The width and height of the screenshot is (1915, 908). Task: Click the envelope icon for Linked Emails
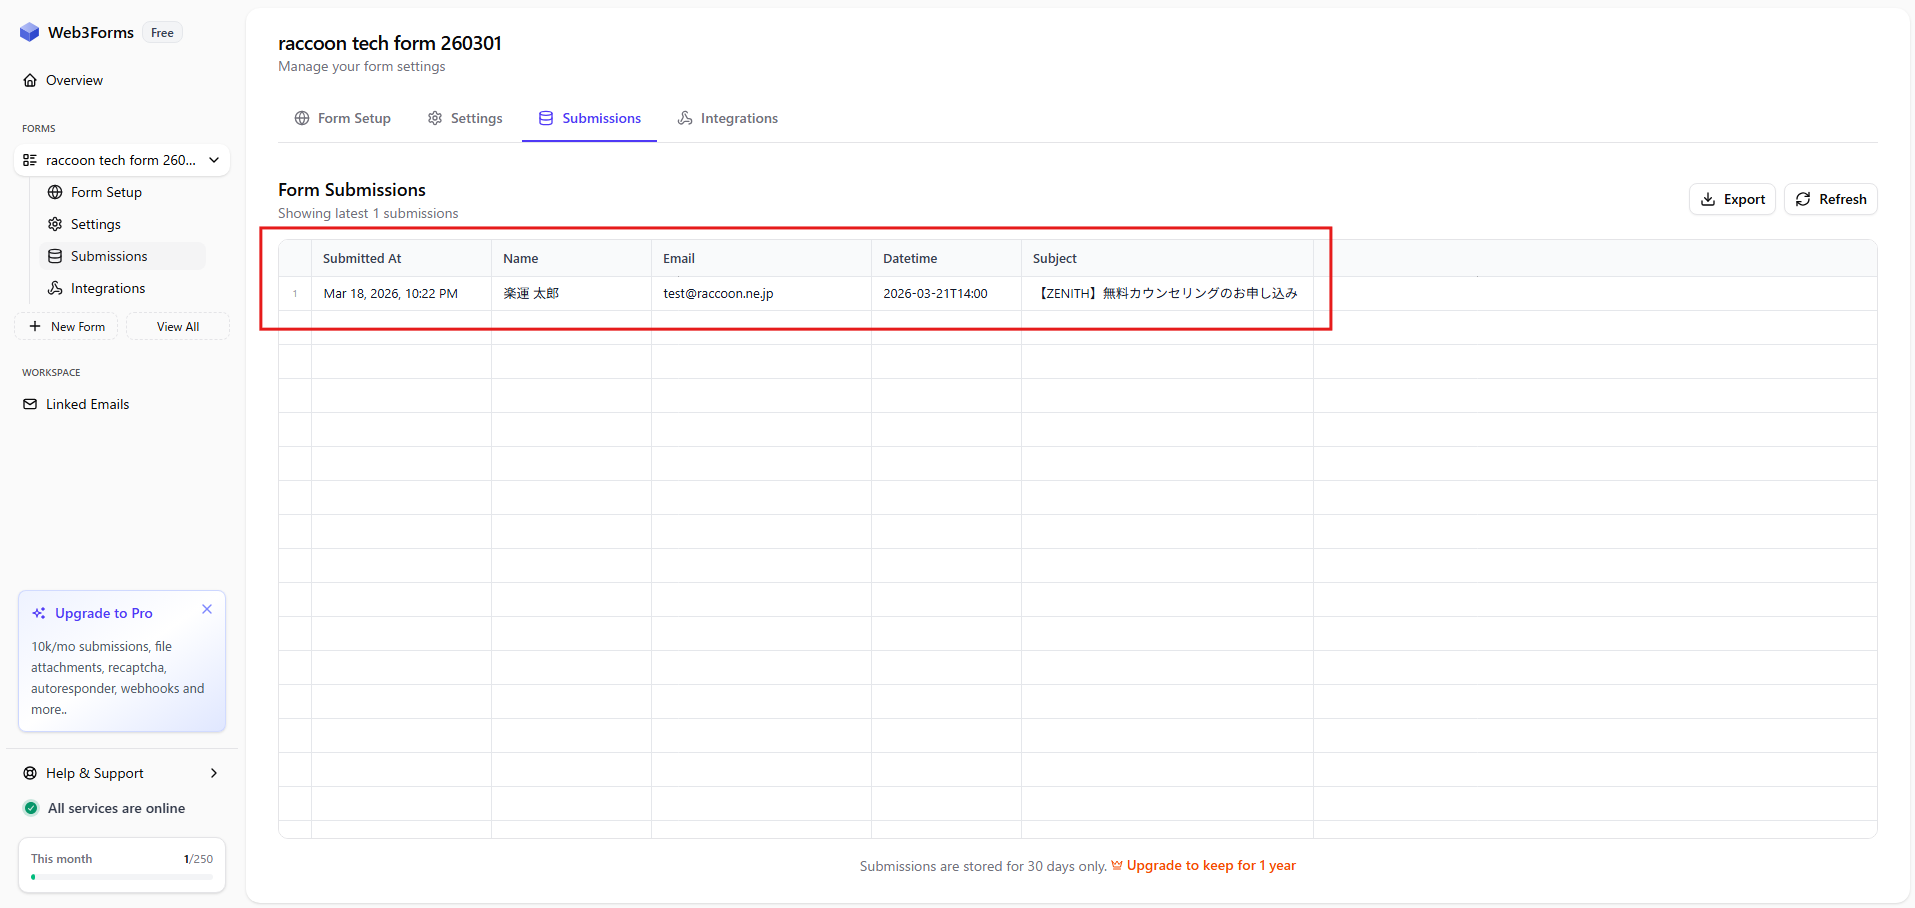[30, 404]
